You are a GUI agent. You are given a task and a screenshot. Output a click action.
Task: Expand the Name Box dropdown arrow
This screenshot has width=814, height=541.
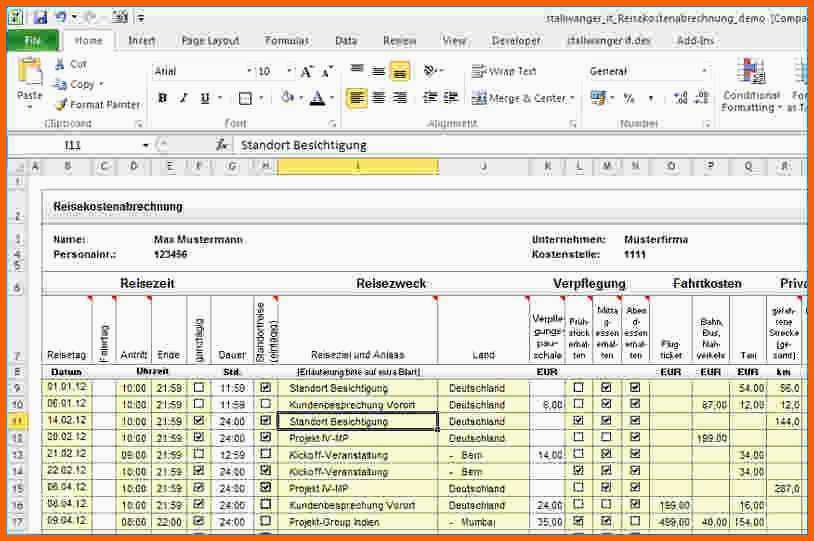point(145,145)
